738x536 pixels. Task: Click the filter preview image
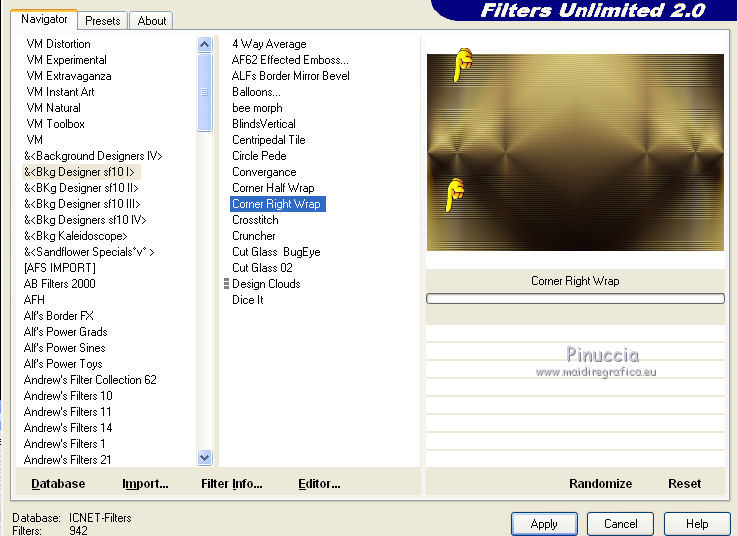point(575,152)
